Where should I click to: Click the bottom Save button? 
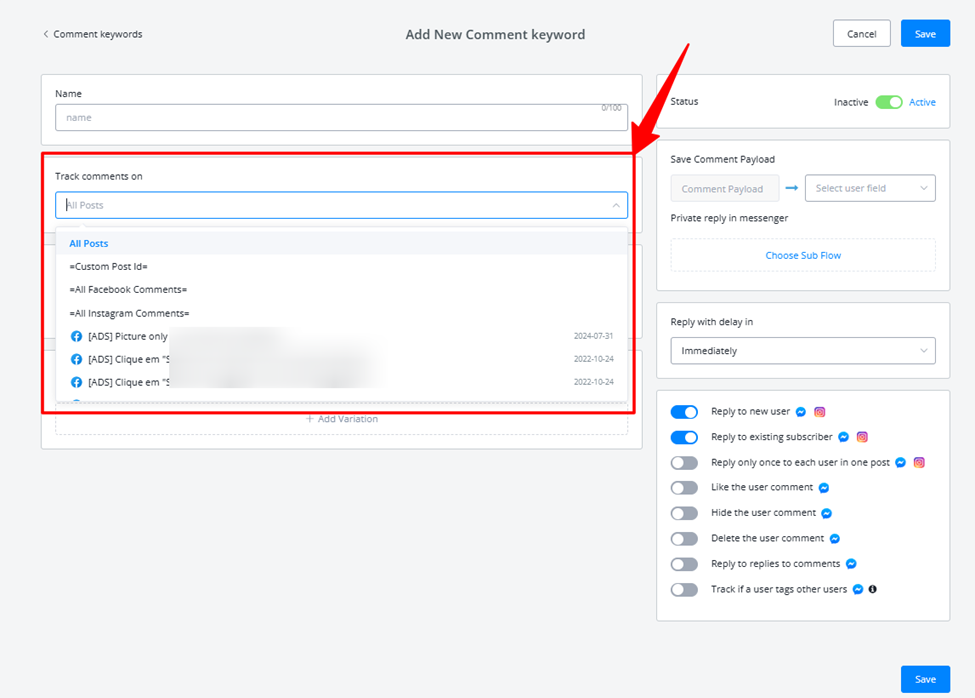(925, 679)
